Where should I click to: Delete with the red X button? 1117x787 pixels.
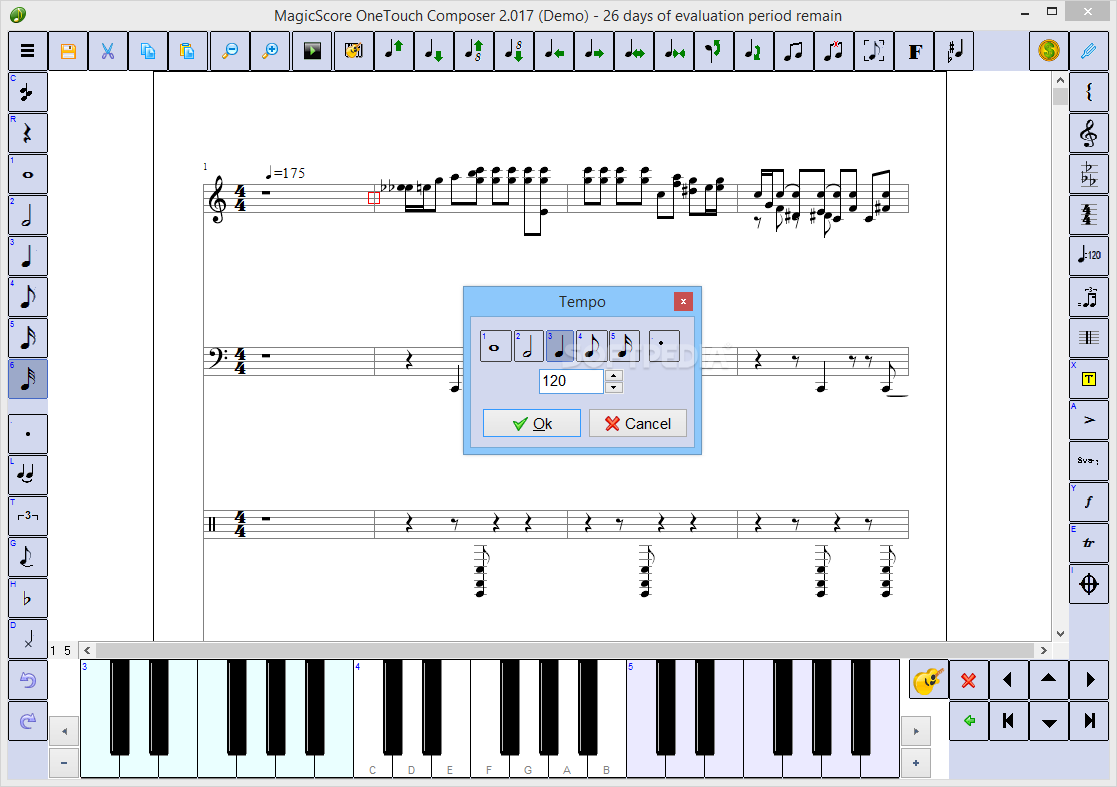(968, 680)
